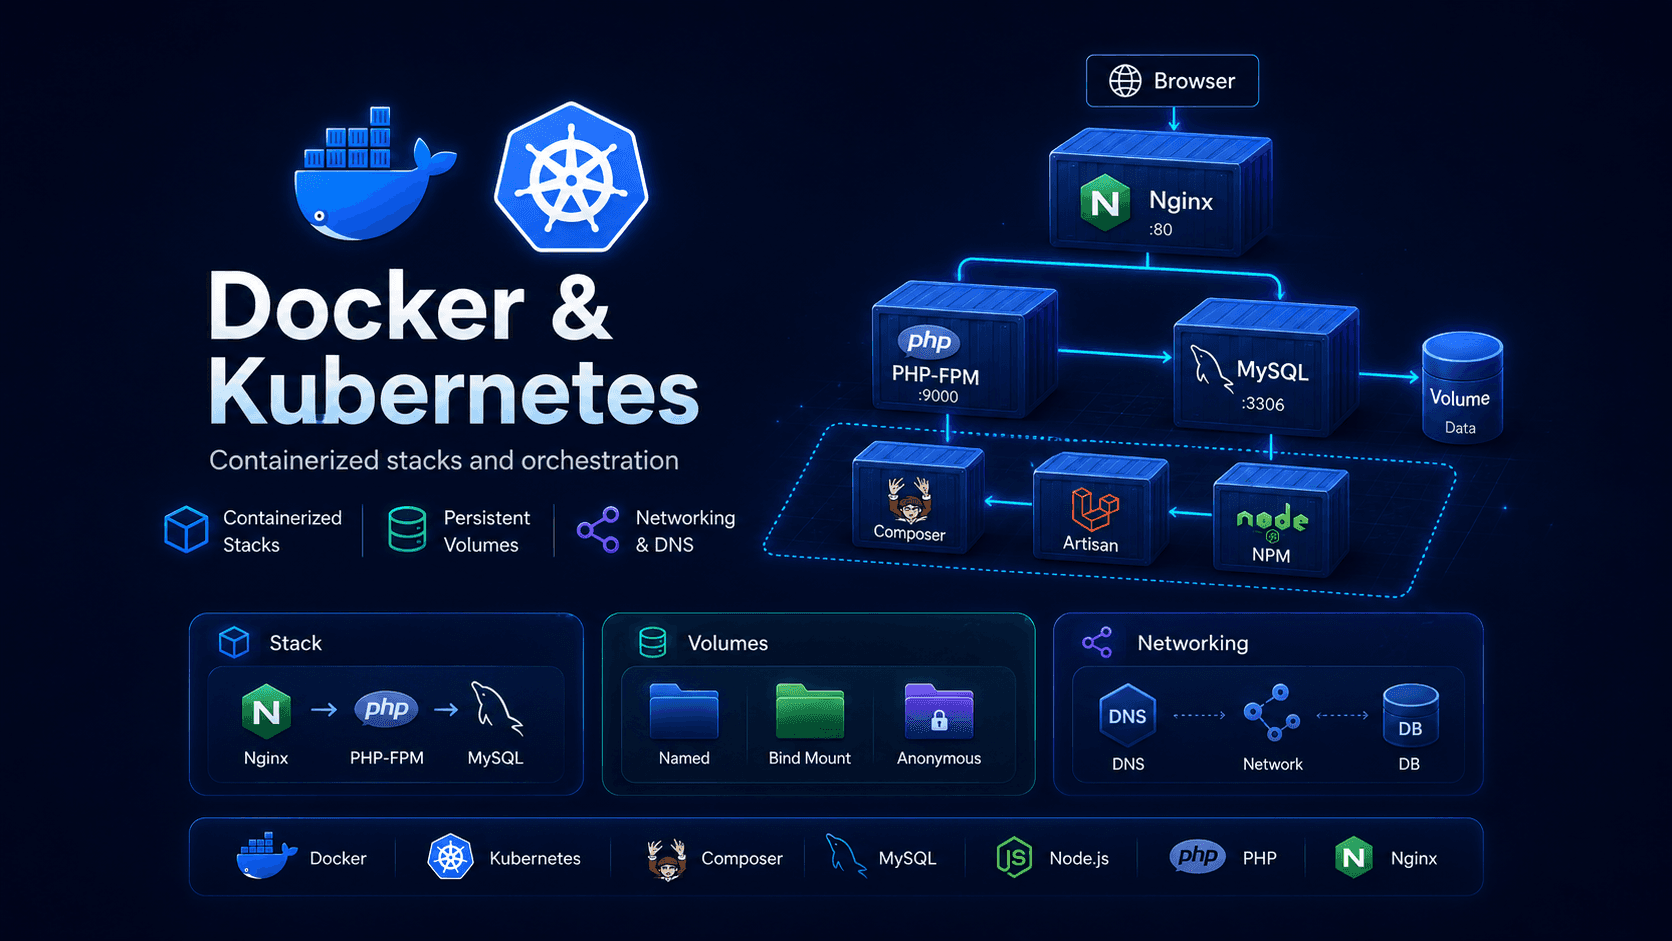Click the MySQL dolphin in bottom bar
The height and width of the screenshot is (941, 1672).
(845, 856)
